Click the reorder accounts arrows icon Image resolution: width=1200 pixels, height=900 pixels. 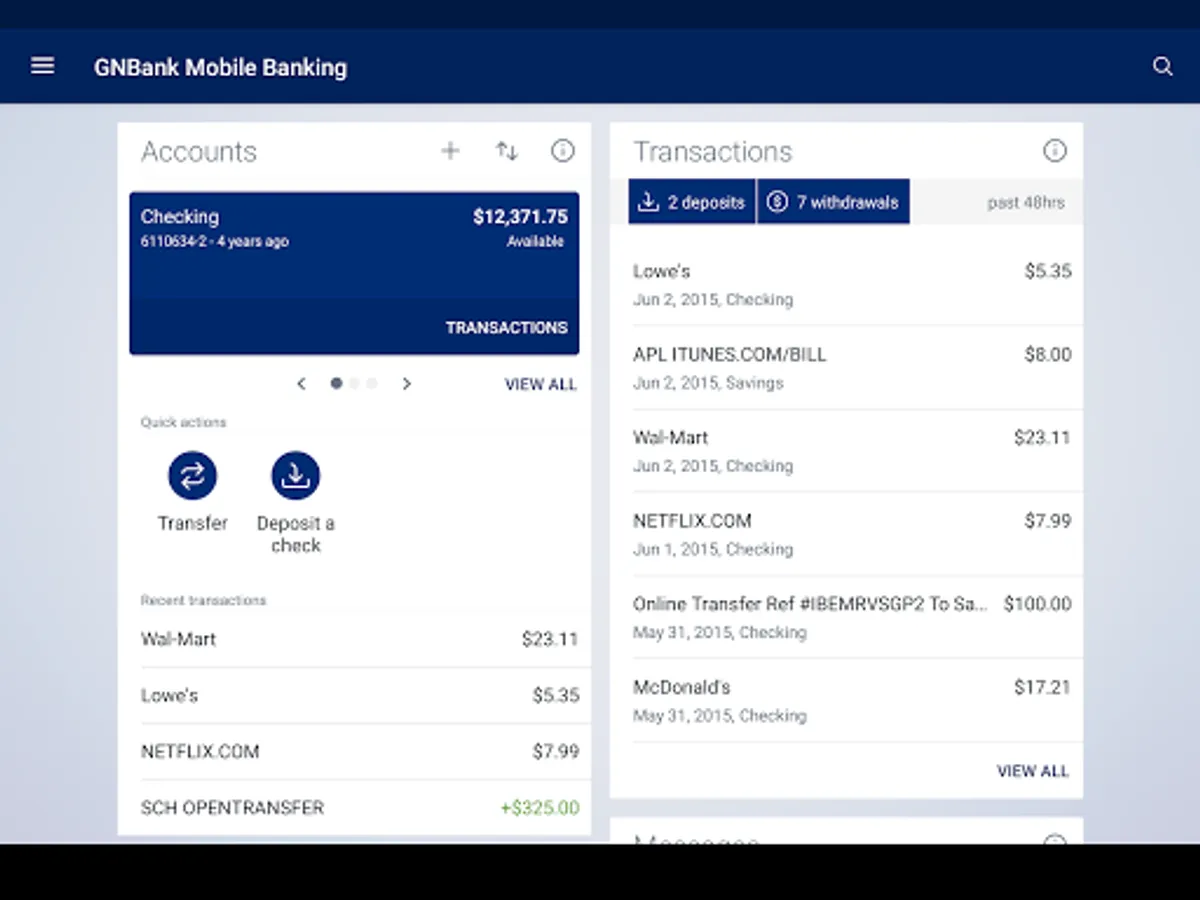coord(507,151)
